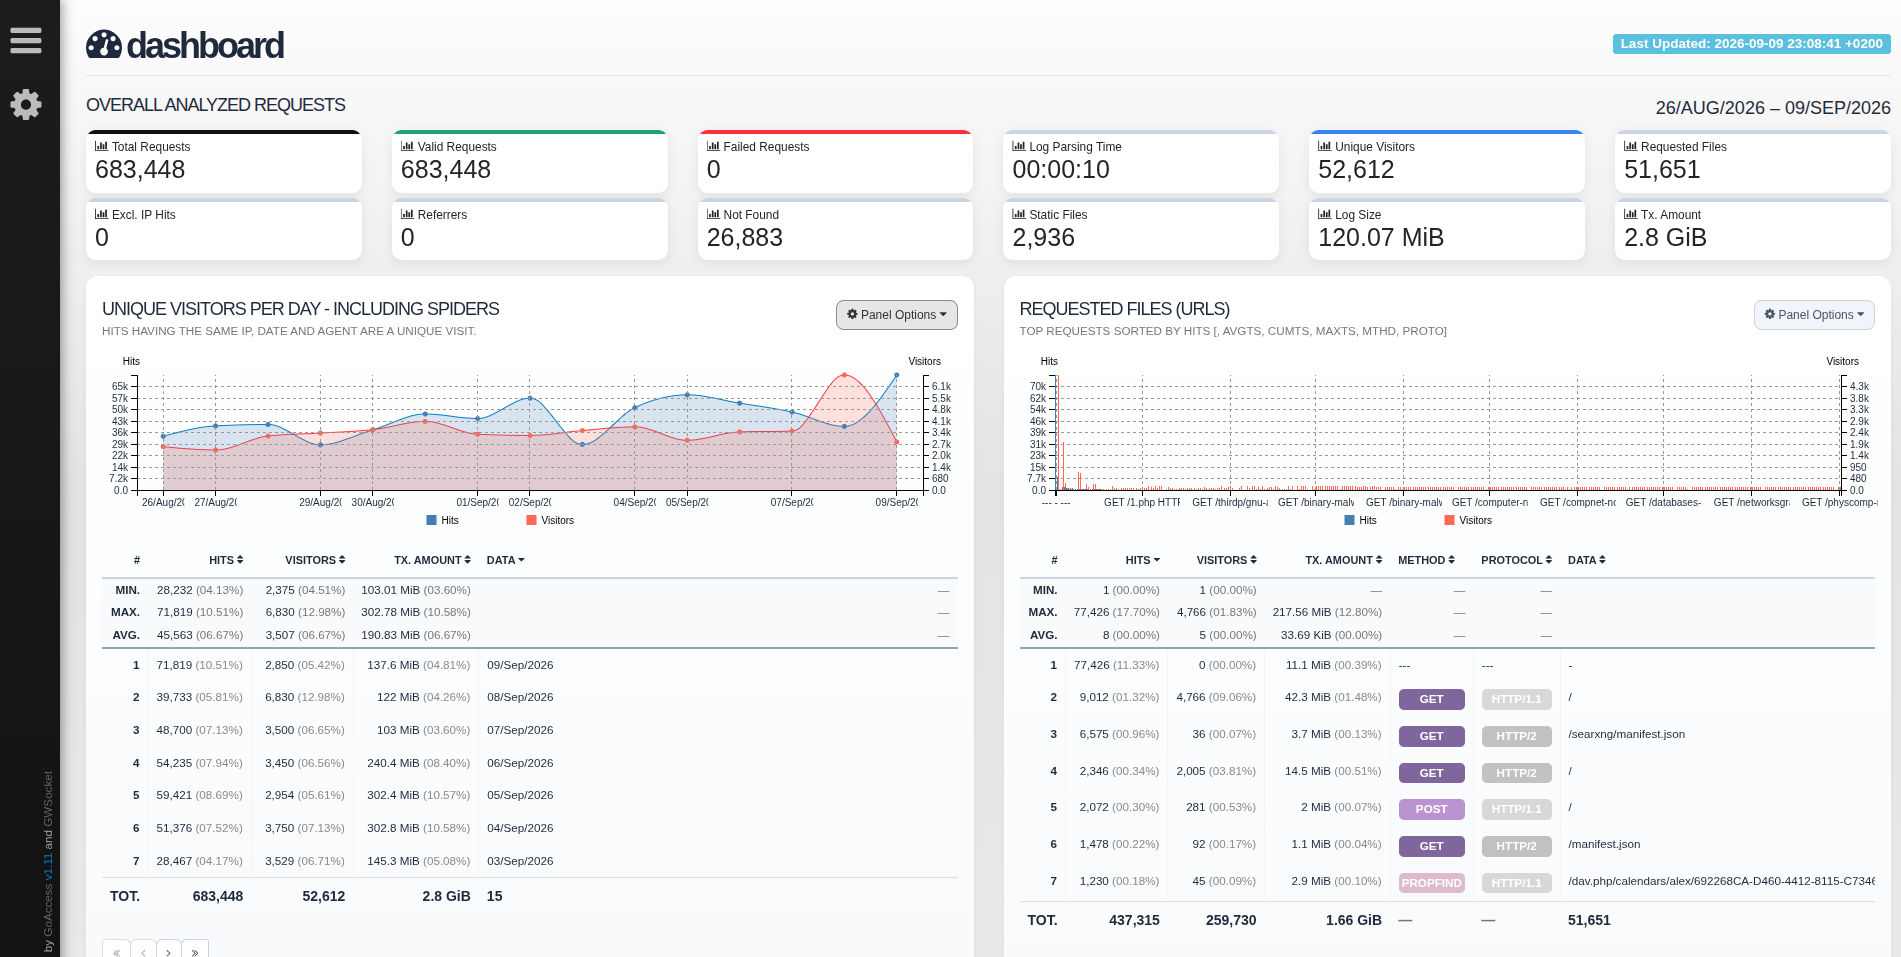Click the Excl. IP Hits chart icon

click(101, 214)
